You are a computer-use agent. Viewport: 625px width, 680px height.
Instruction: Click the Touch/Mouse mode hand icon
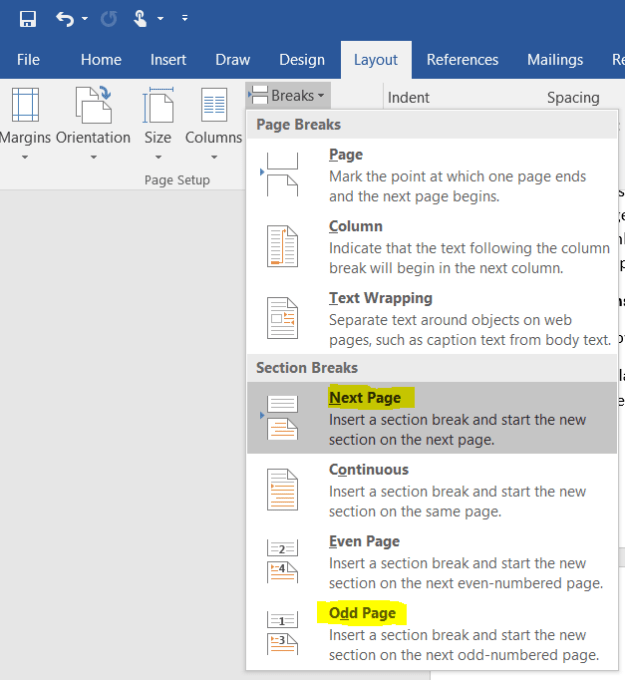(x=141, y=19)
